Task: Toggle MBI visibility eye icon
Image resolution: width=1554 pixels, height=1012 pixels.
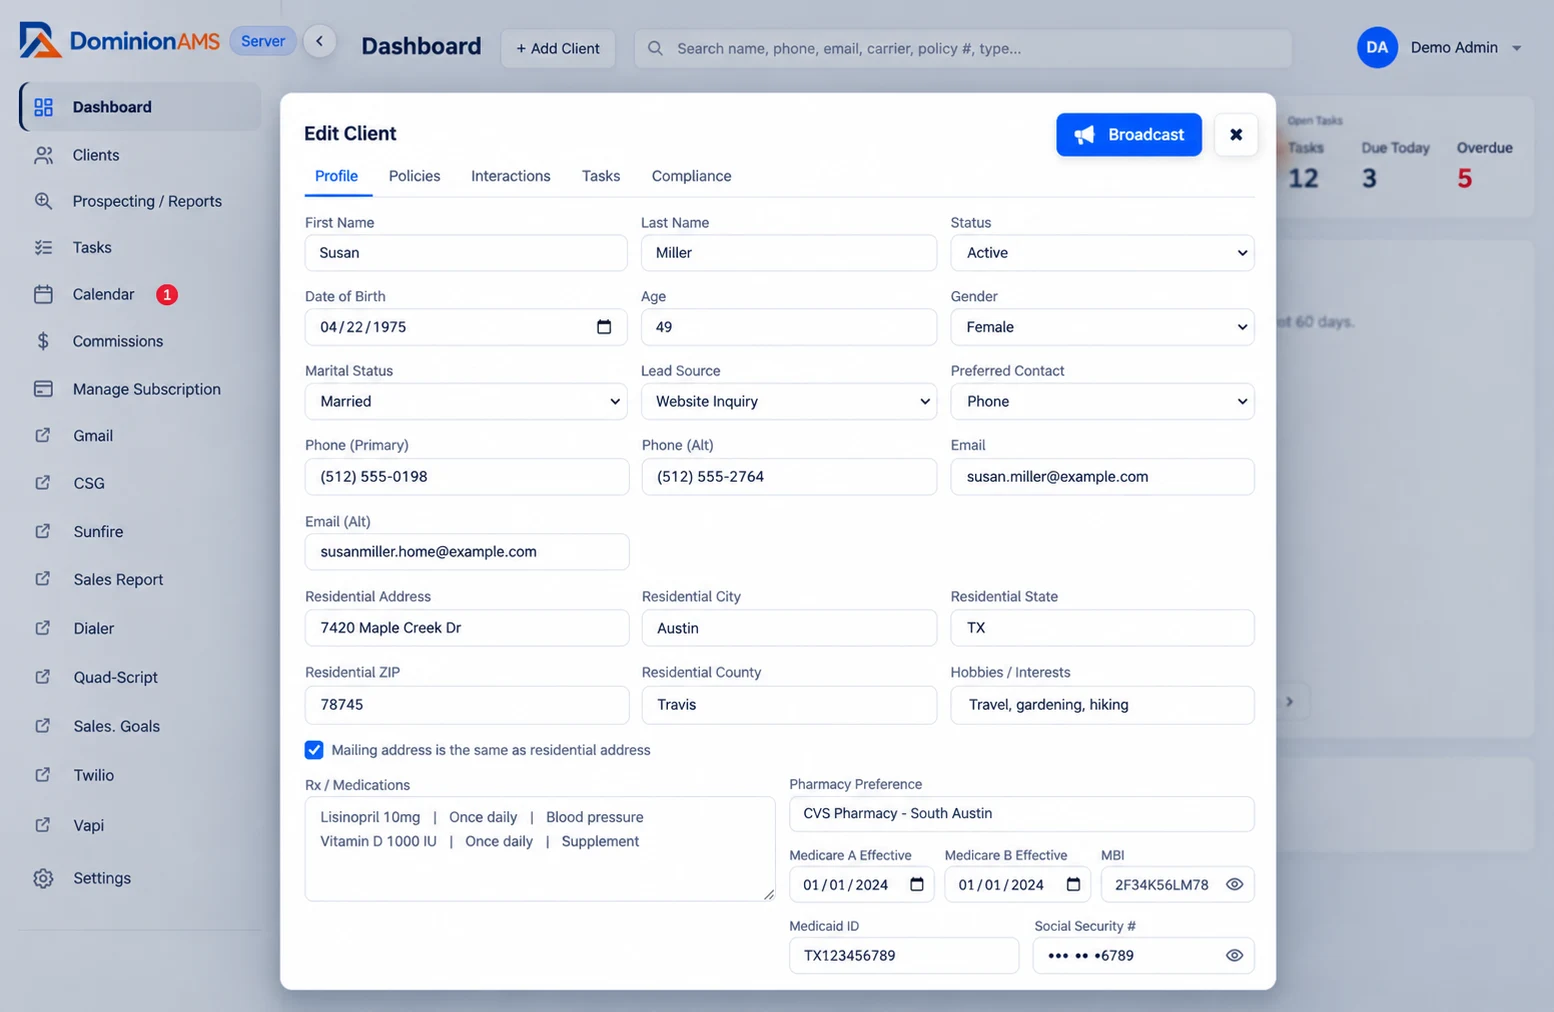Action: 1235,884
